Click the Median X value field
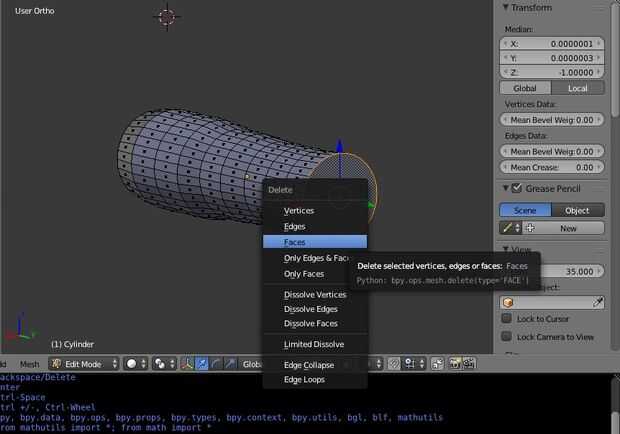 (x=552, y=44)
